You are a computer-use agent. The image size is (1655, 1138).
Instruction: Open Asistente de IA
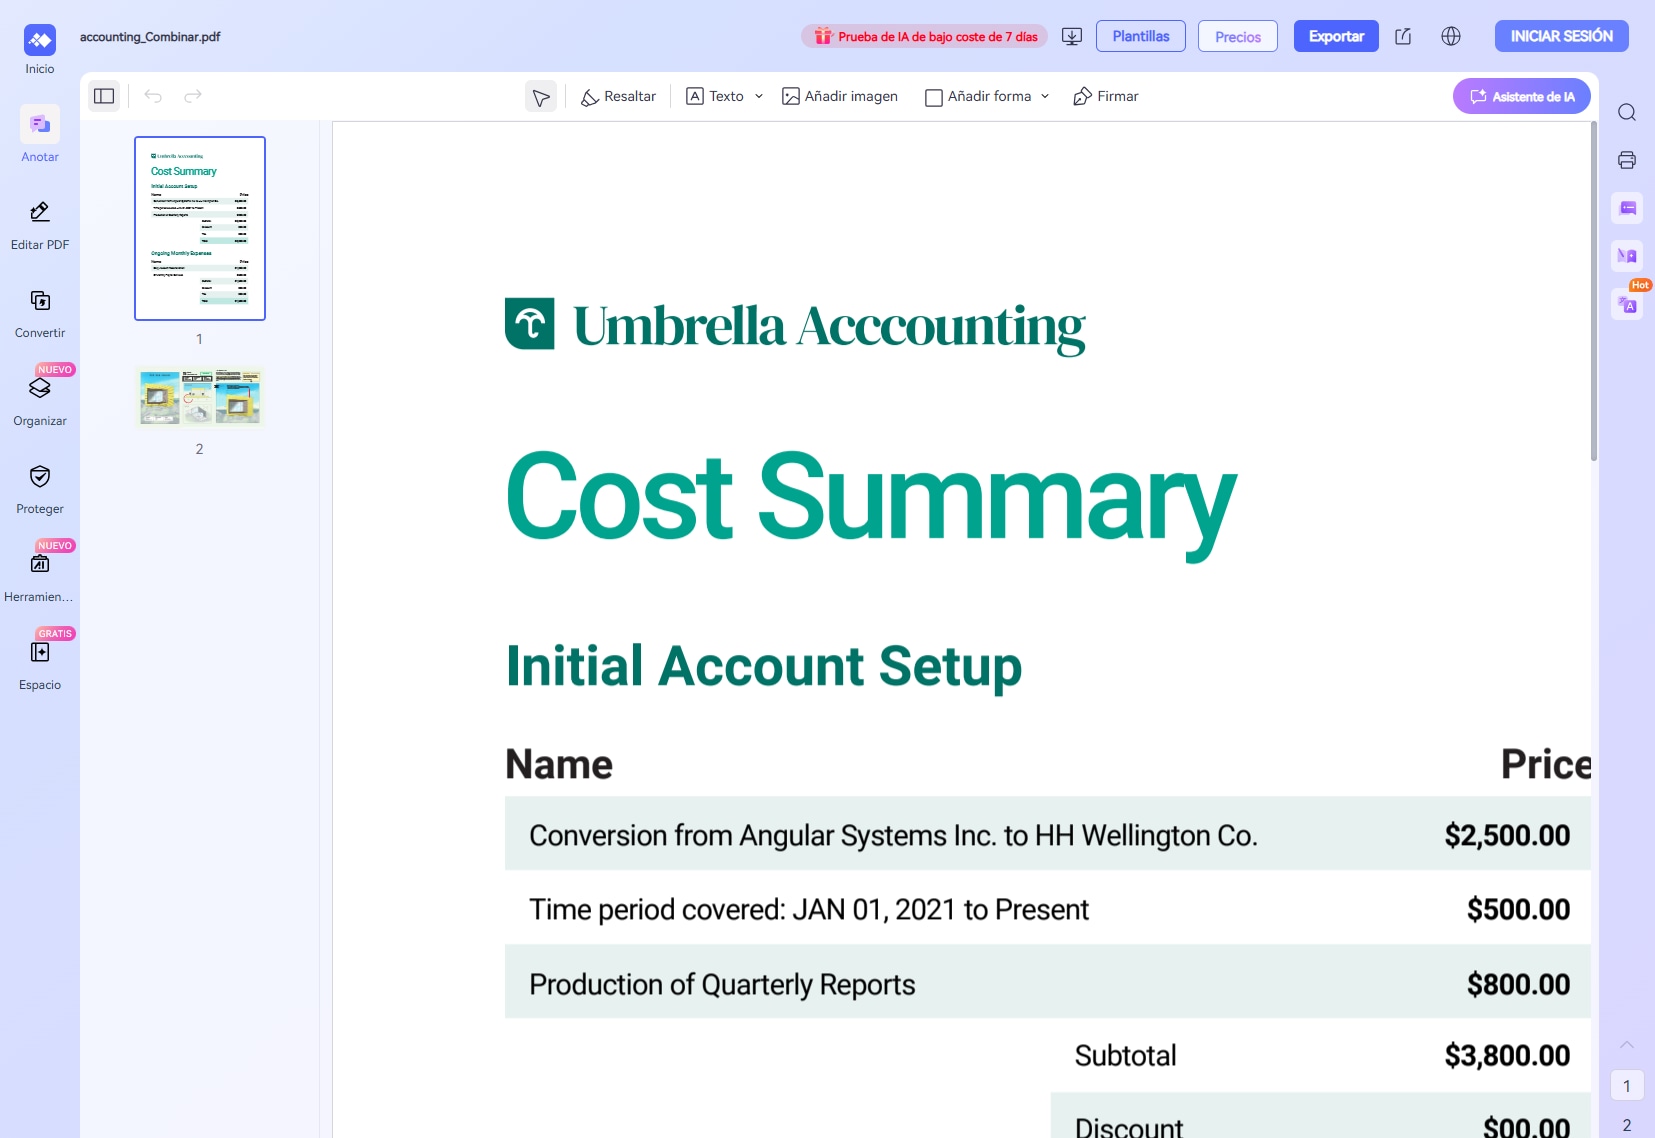[1521, 96]
